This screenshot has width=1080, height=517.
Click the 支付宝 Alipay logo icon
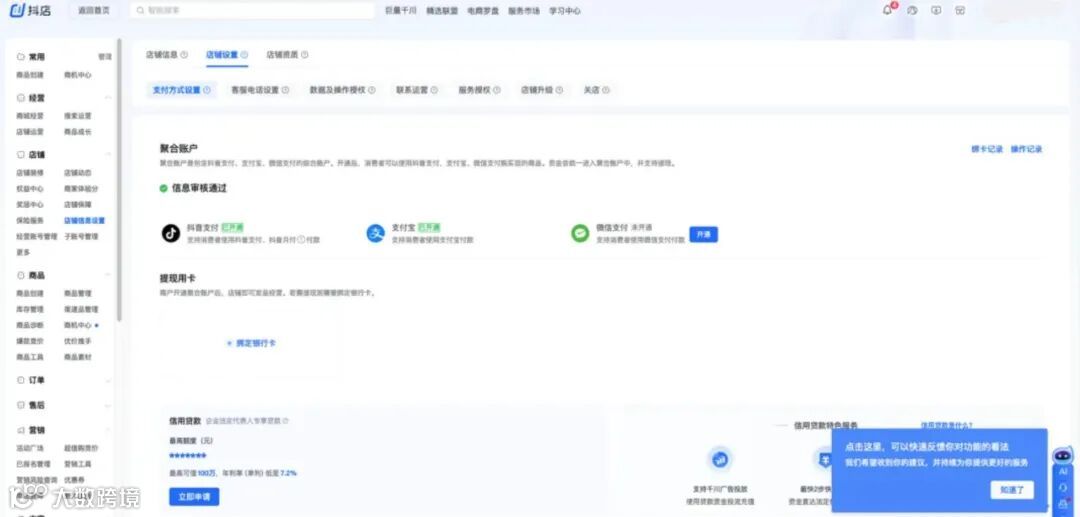click(375, 233)
